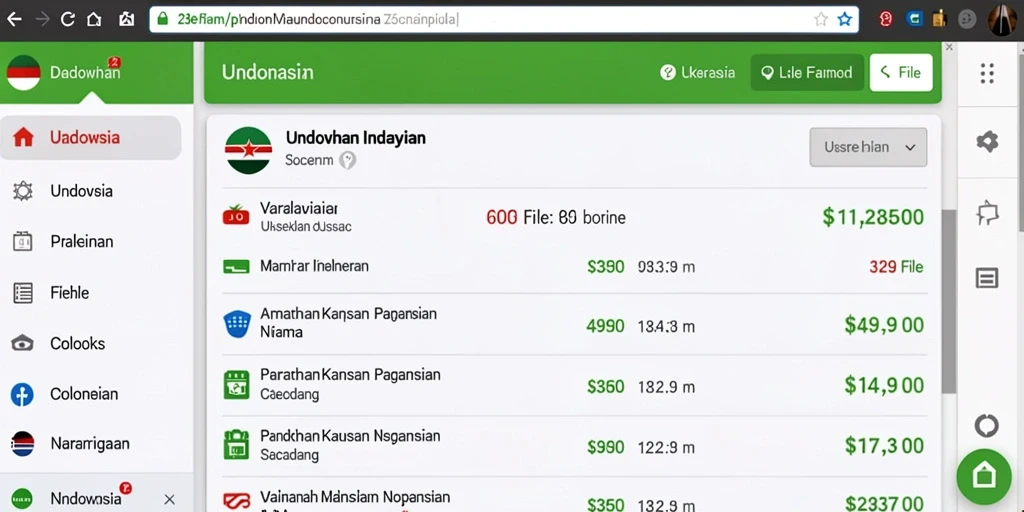
Task: Click the $11,28500 amount
Action: click(x=873, y=217)
